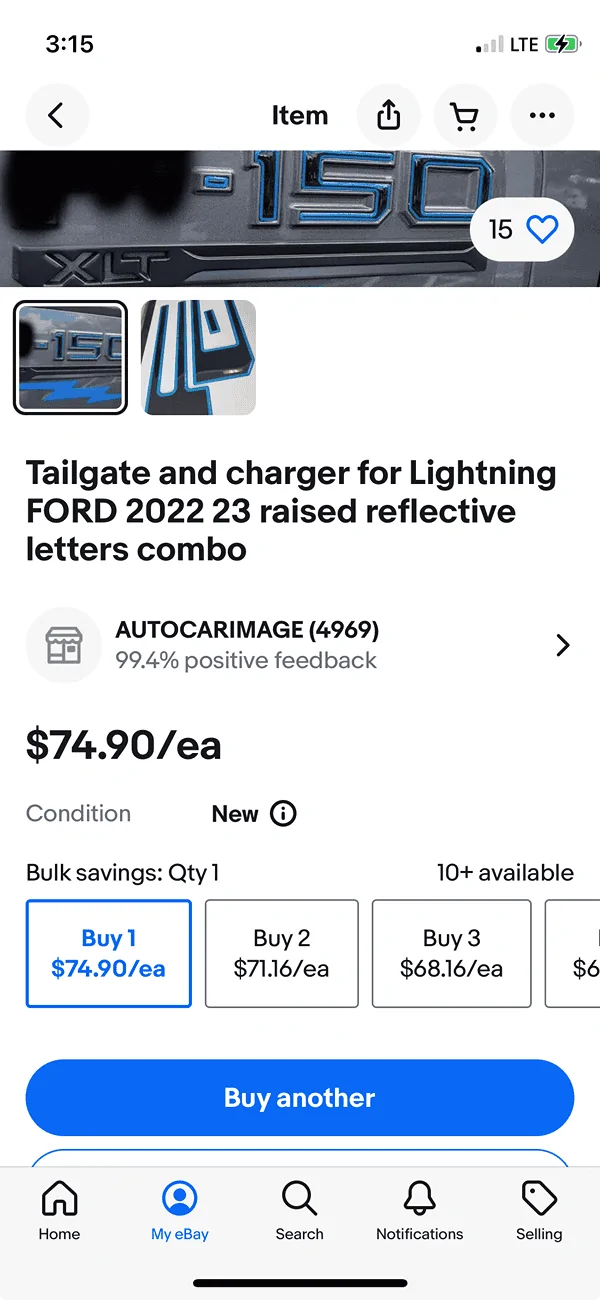Open the AUTOCARIMAGE store icon
The height and width of the screenshot is (1300, 600).
tap(63, 645)
